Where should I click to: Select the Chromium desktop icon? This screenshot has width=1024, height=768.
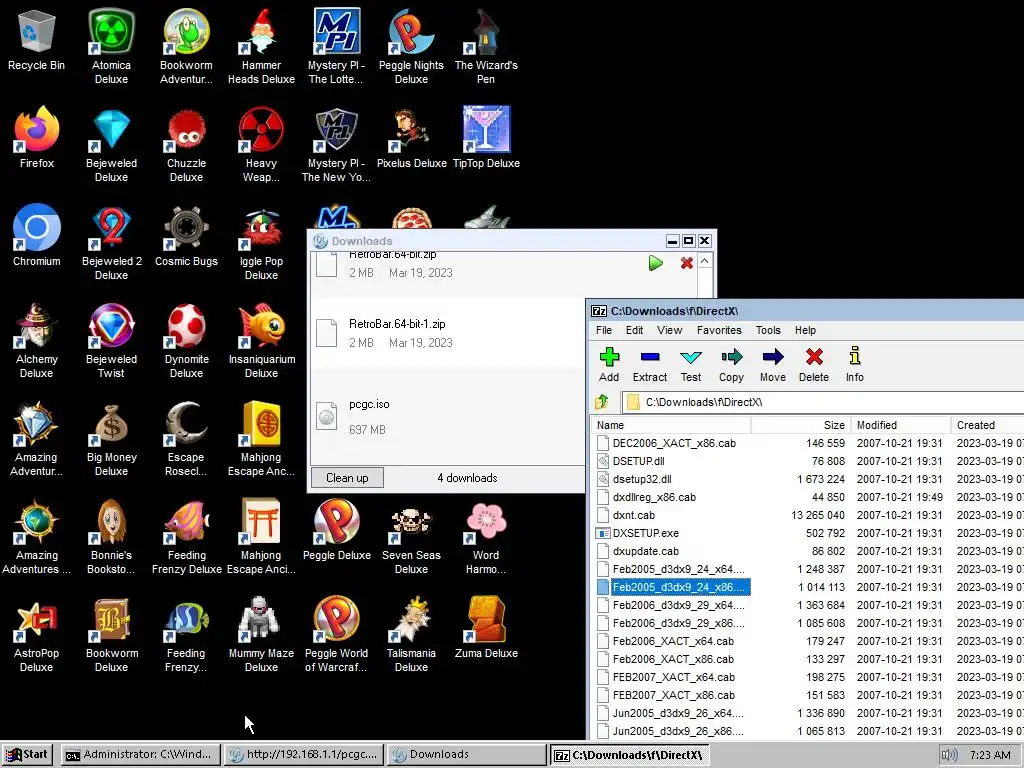click(37, 236)
